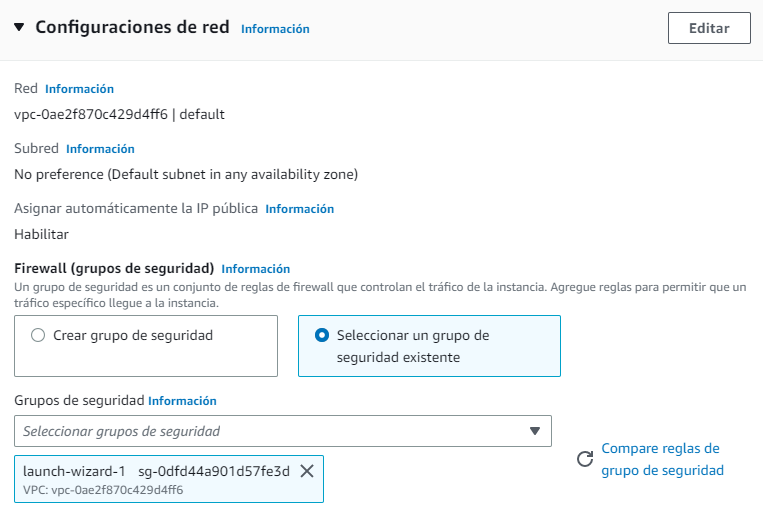Open Información link beside Grupos de seguridad

coord(182,401)
